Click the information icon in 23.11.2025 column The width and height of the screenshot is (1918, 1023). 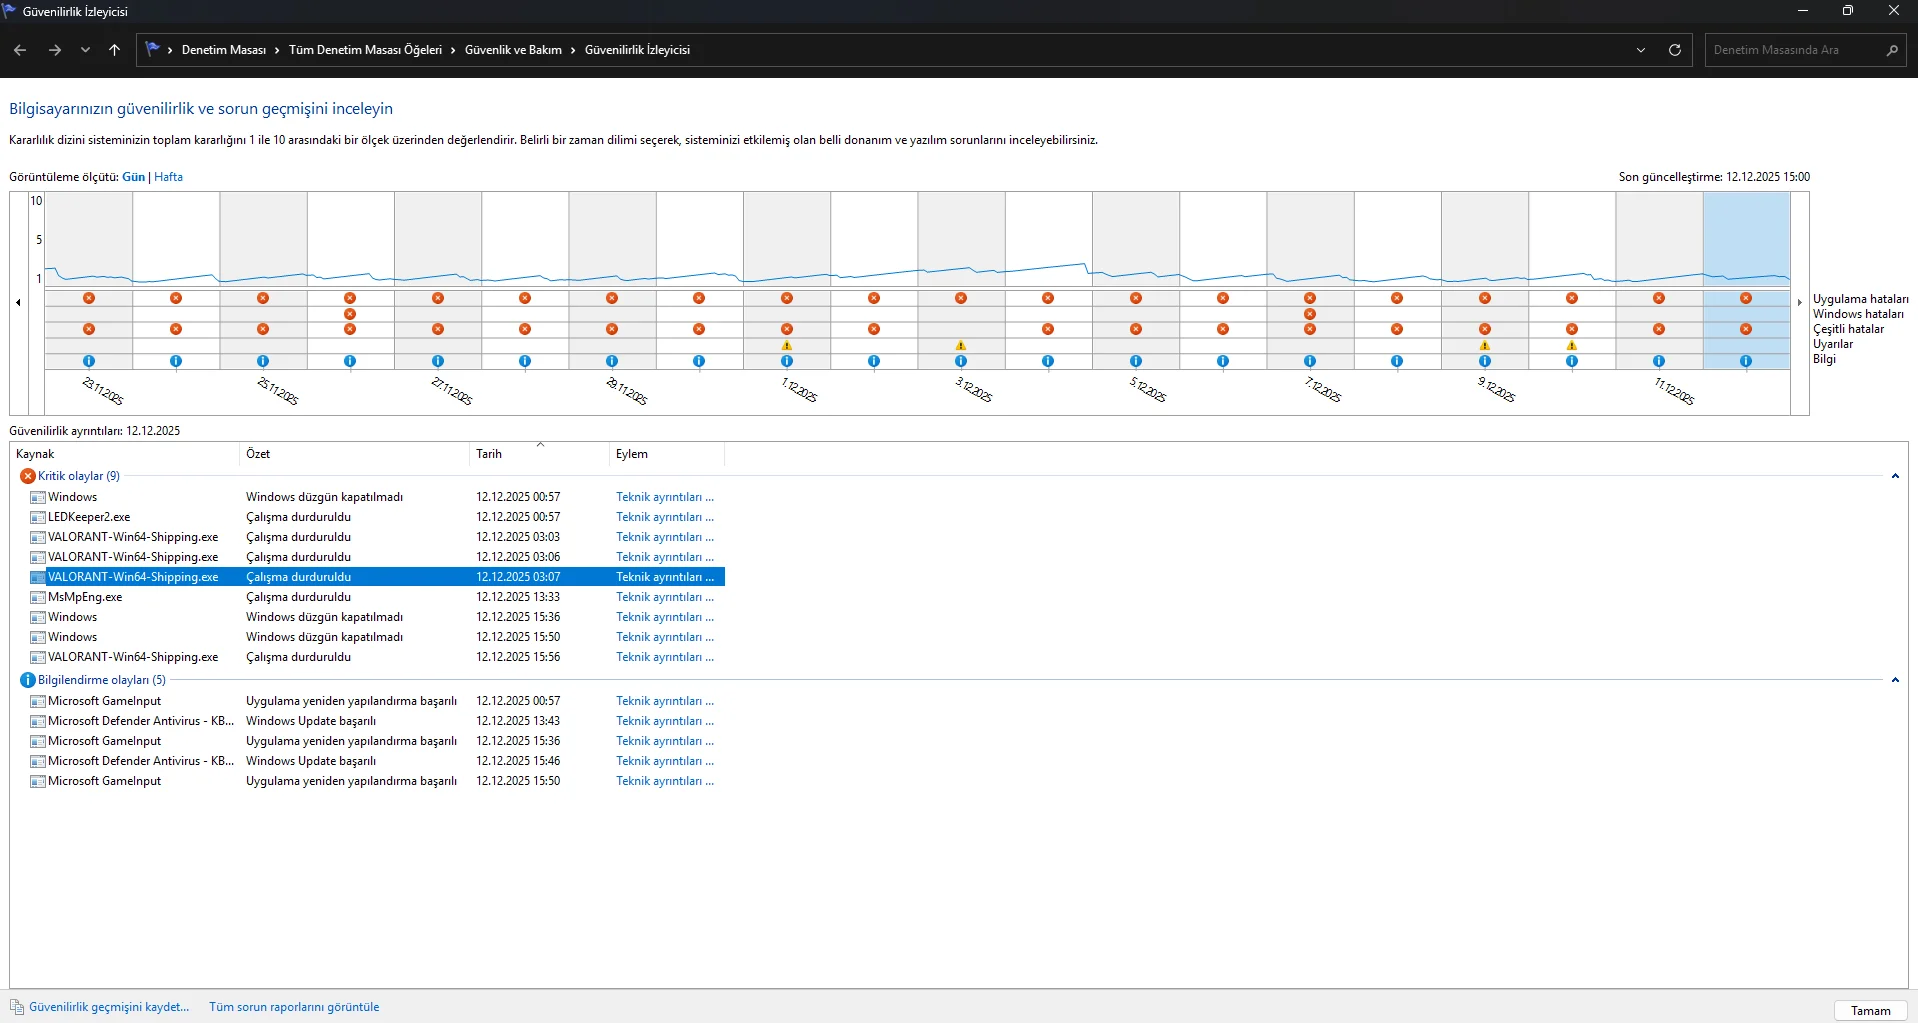89,361
